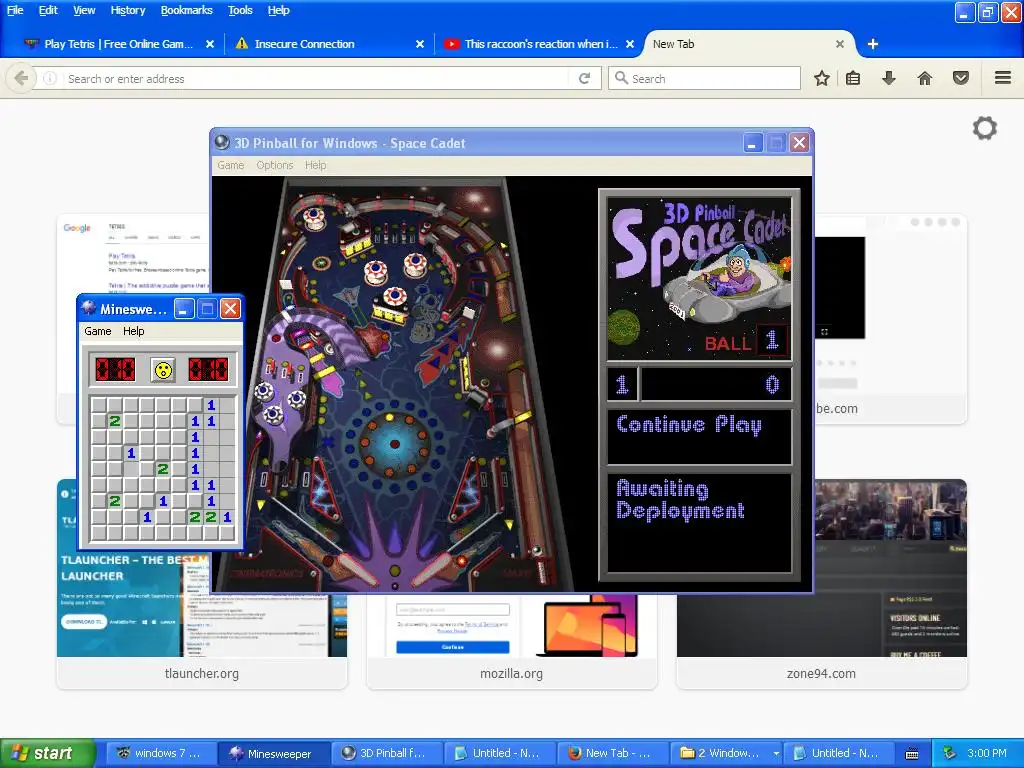Open the Firefox hamburger menu
Viewport: 1024px width, 768px height.
click(x=1003, y=78)
